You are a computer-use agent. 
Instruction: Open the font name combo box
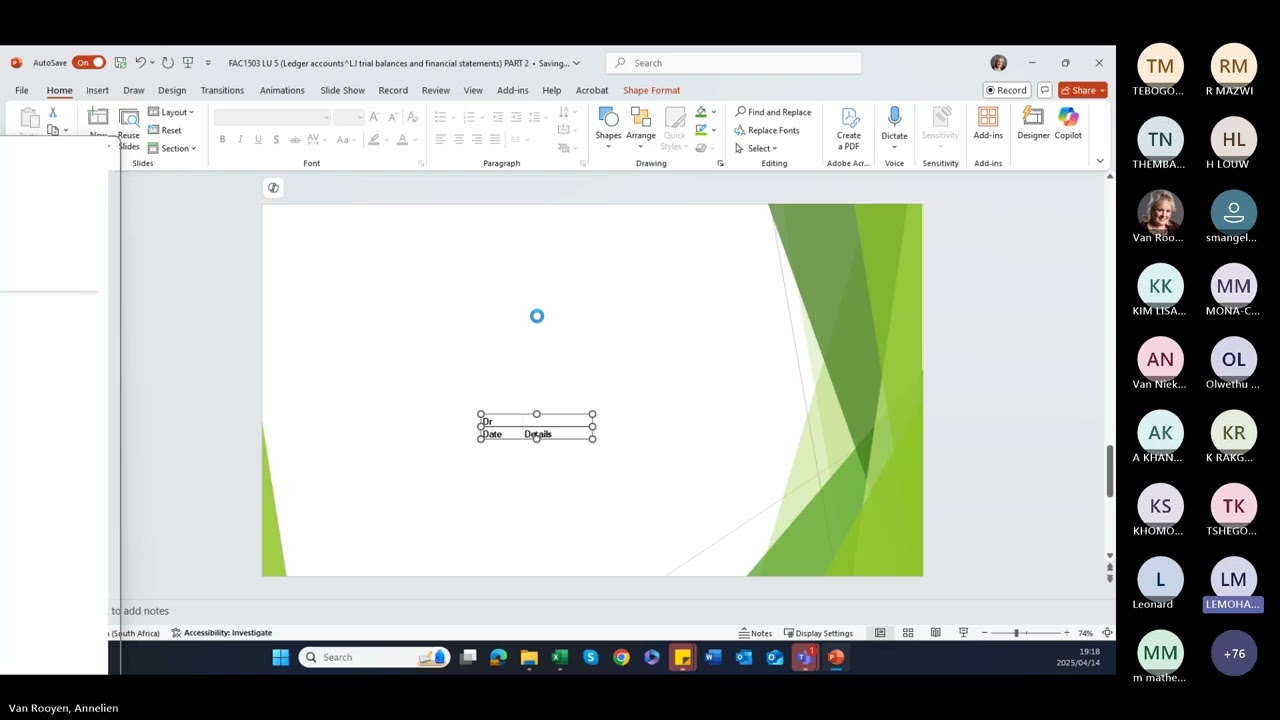tap(272, 117)
